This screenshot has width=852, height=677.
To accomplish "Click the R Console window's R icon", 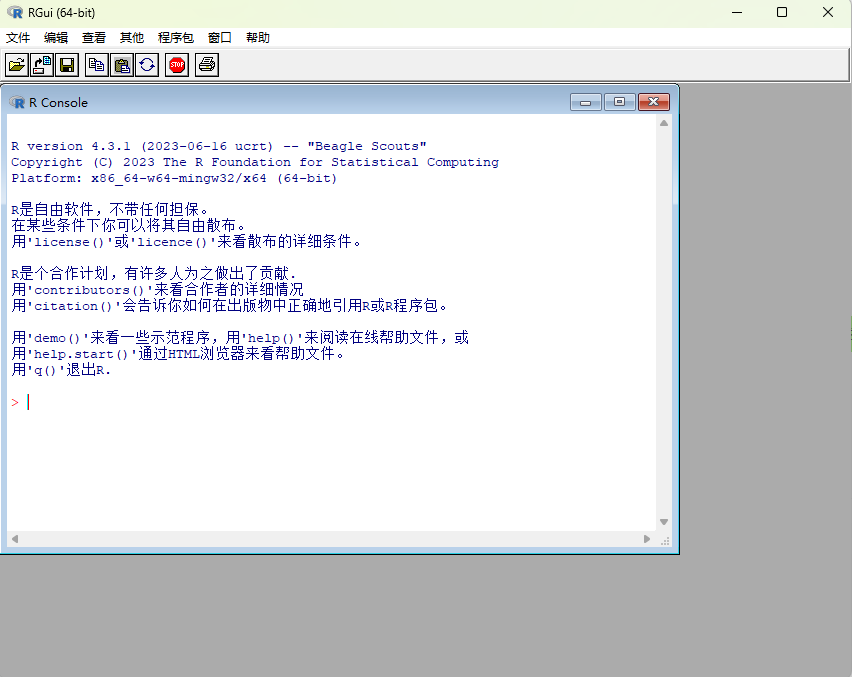I will (x=17, y=102).
